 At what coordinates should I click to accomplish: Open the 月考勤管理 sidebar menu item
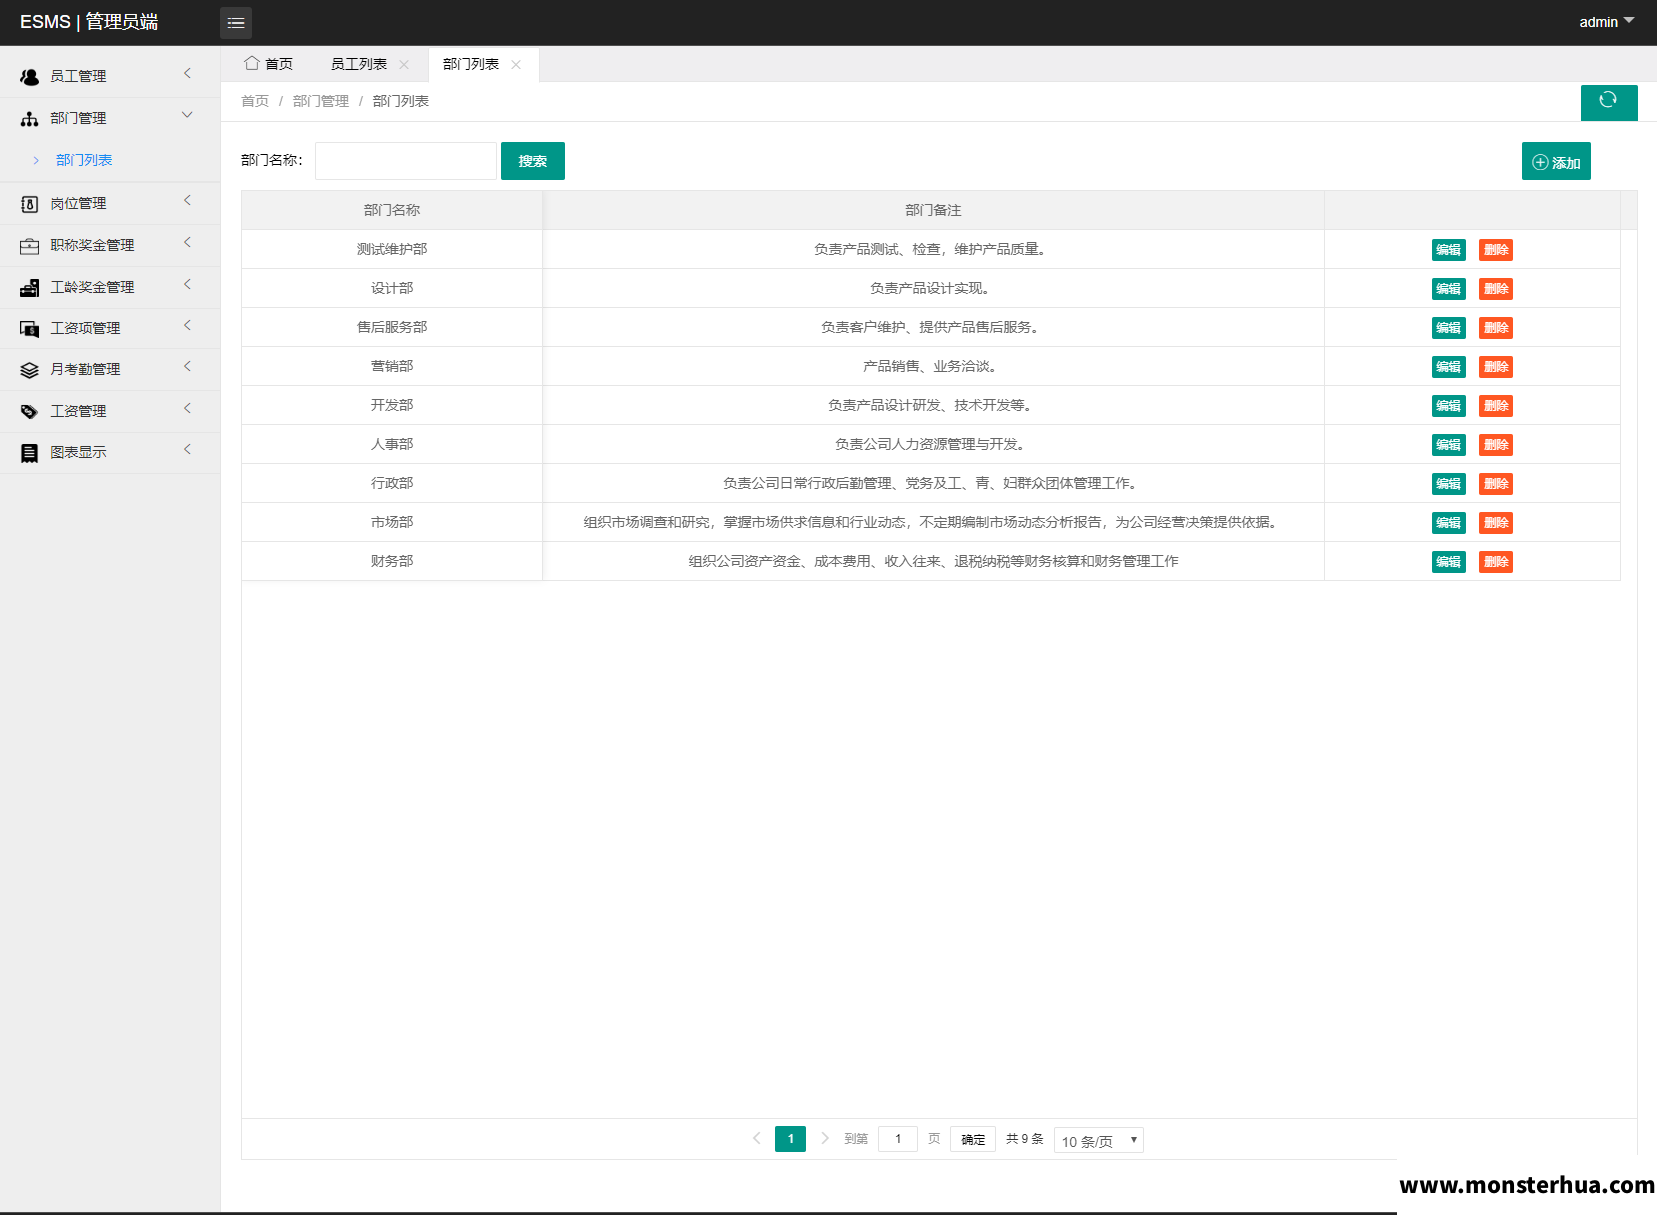(110, 369)
